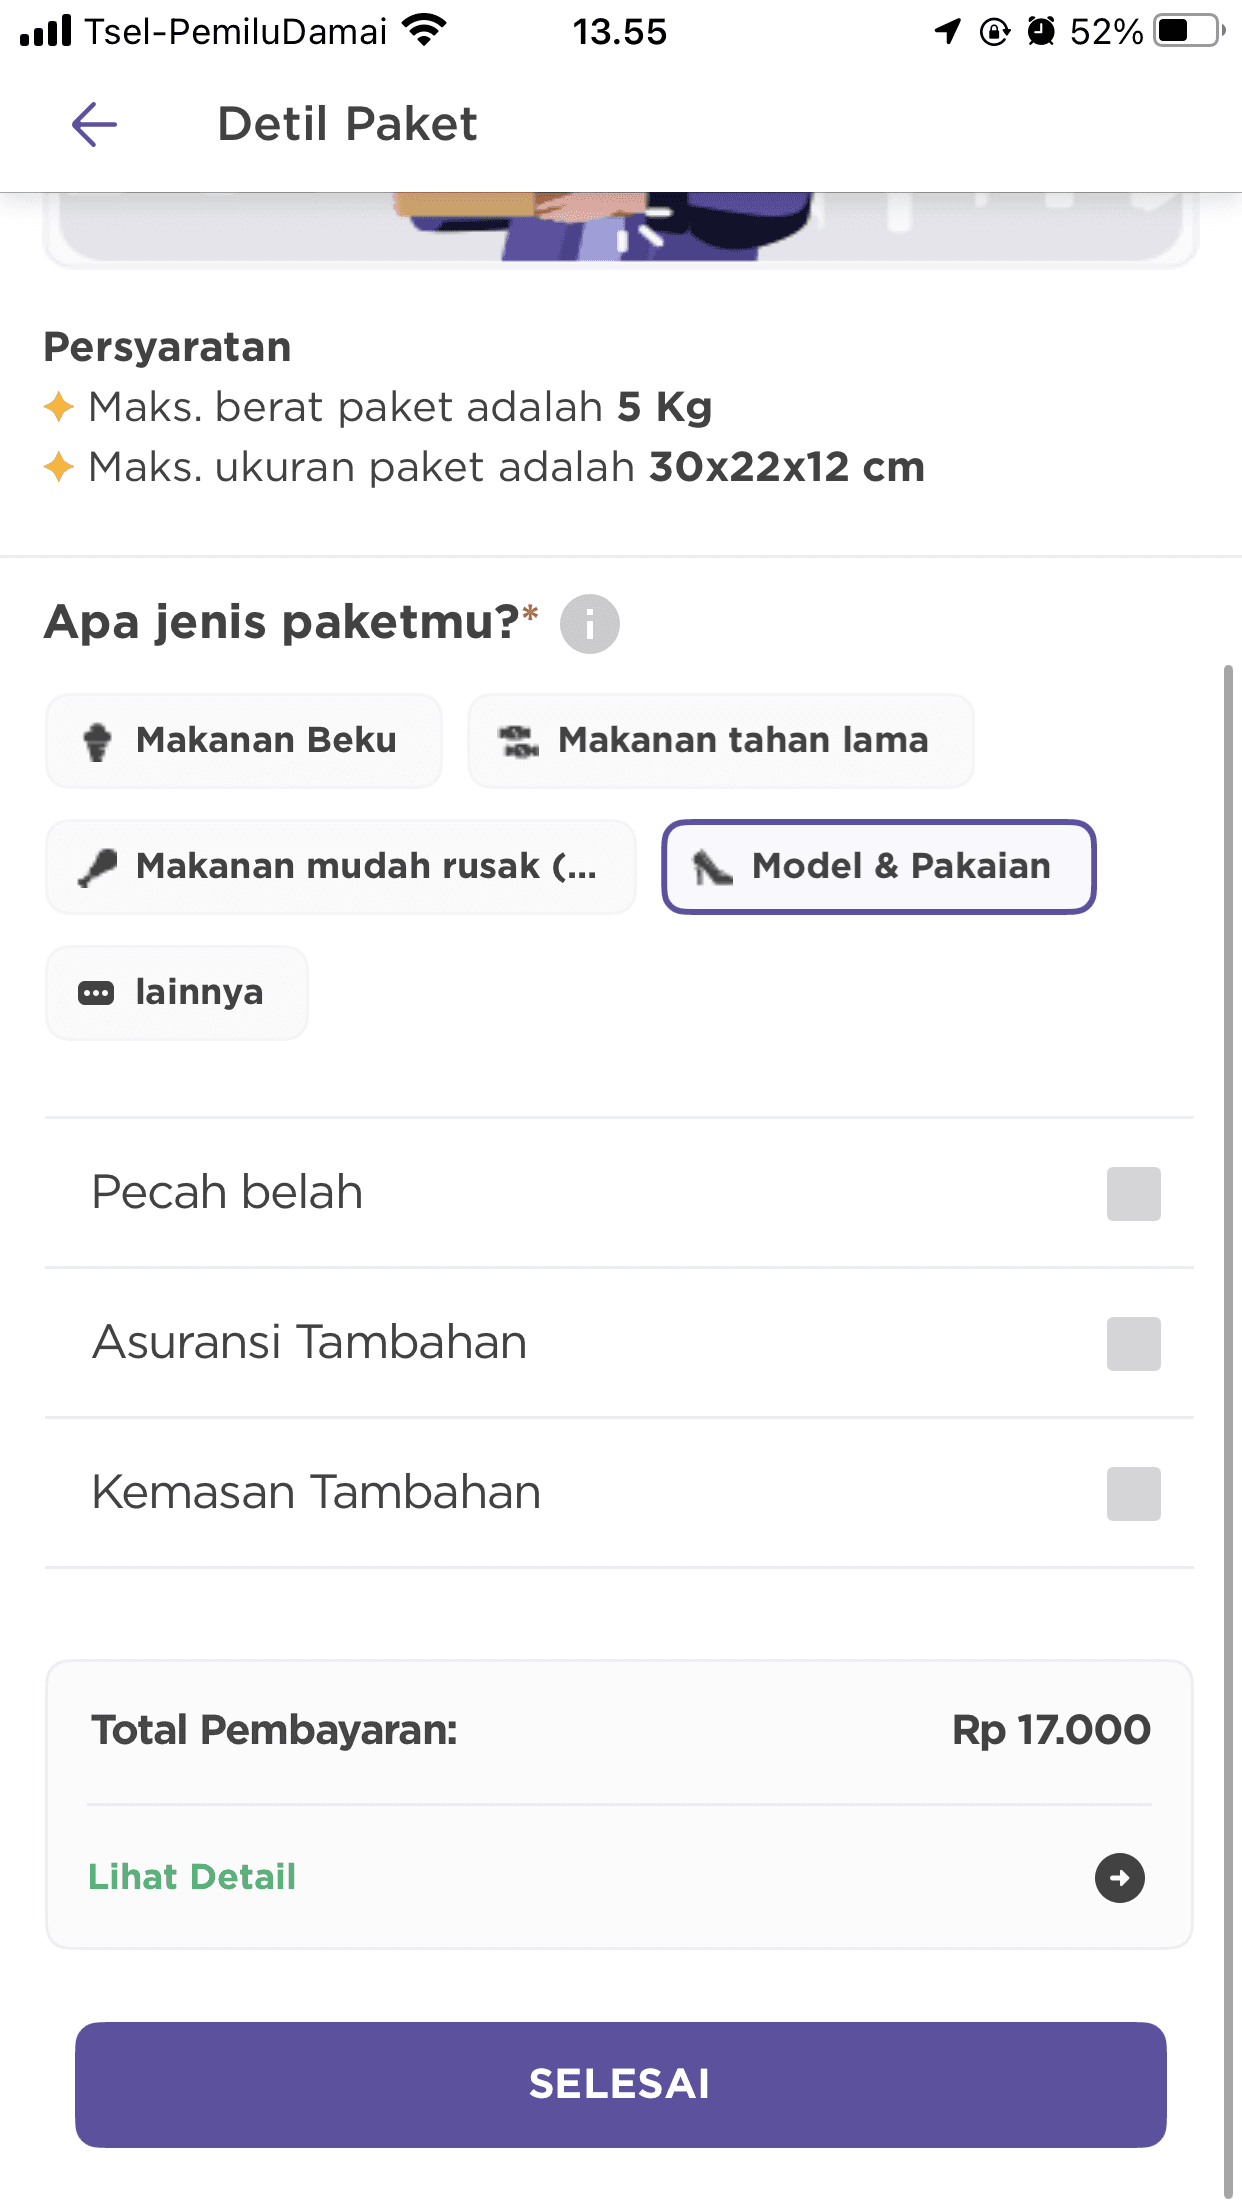1242x2208 pixels.
Task: Click the vertical scrollbar on the right
Action: coord(1228,1430)
